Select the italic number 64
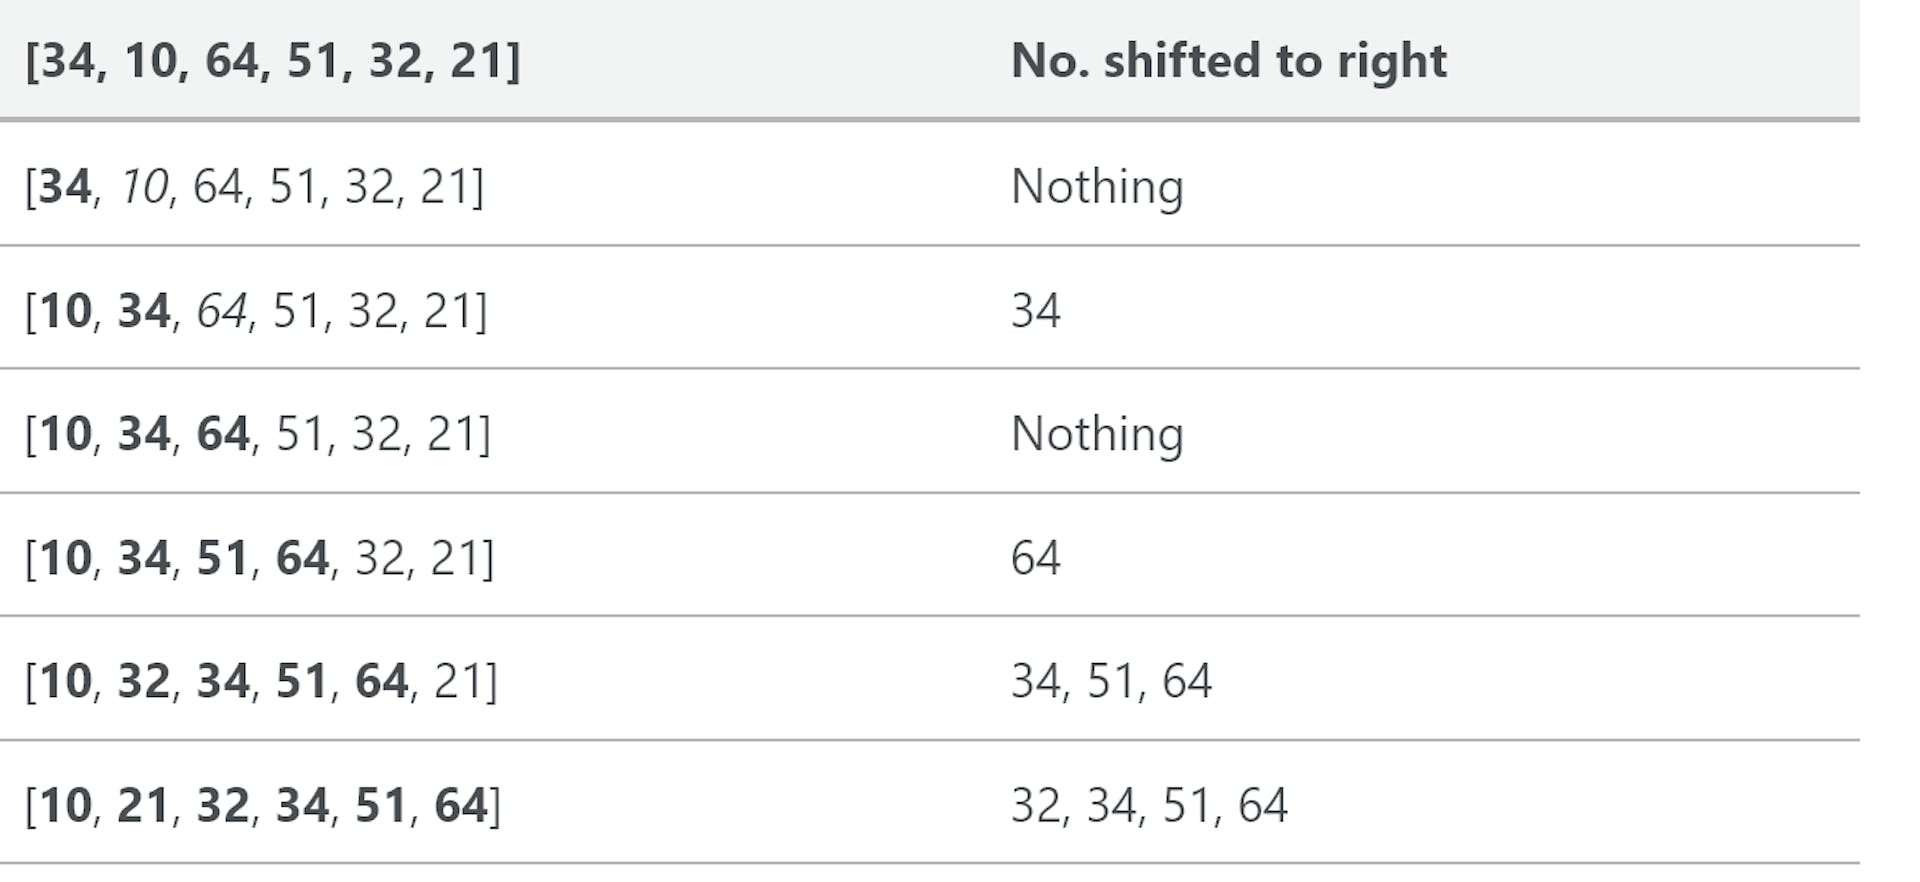This screenshot has height=882, width=1920. tap(221, 311)
